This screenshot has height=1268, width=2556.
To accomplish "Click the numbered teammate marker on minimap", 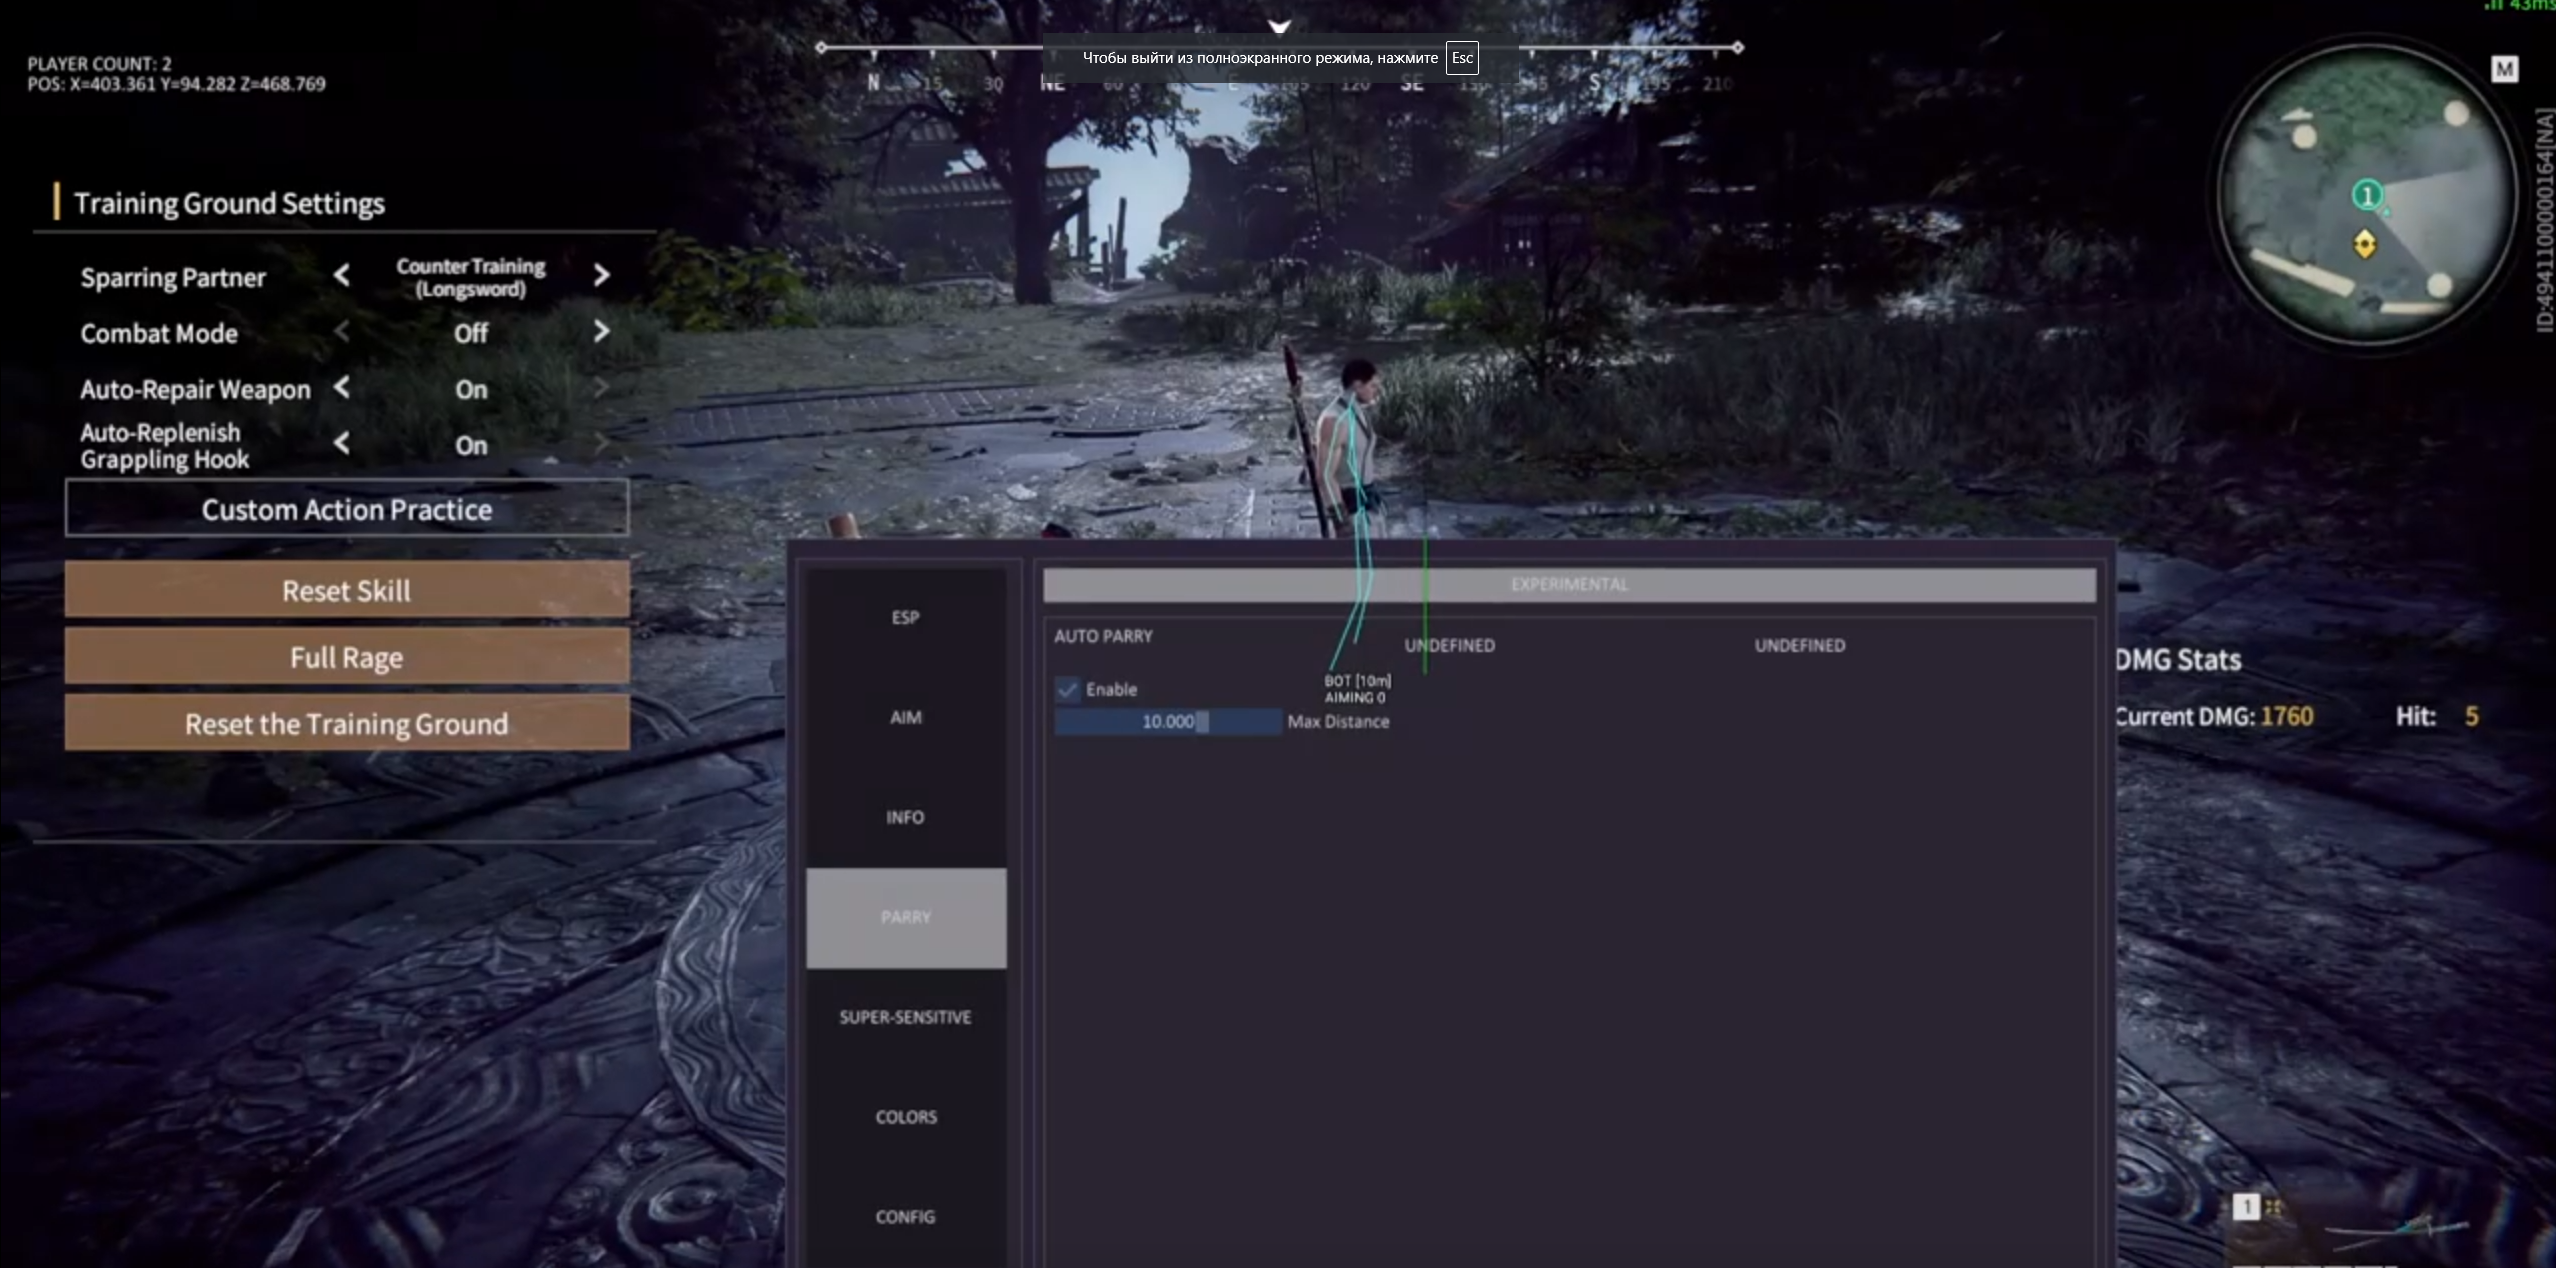I will pyautogui.click(x=2366, y=194).
